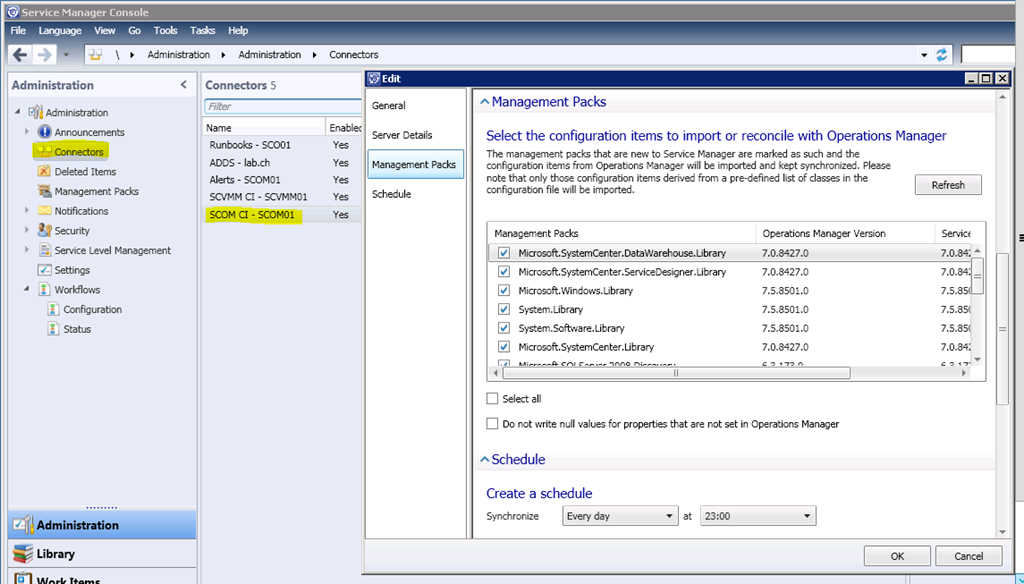This screenshot has height=584, width=1024.
Task: Click the Workflows Configuration icon
Action: coord(54,310)
